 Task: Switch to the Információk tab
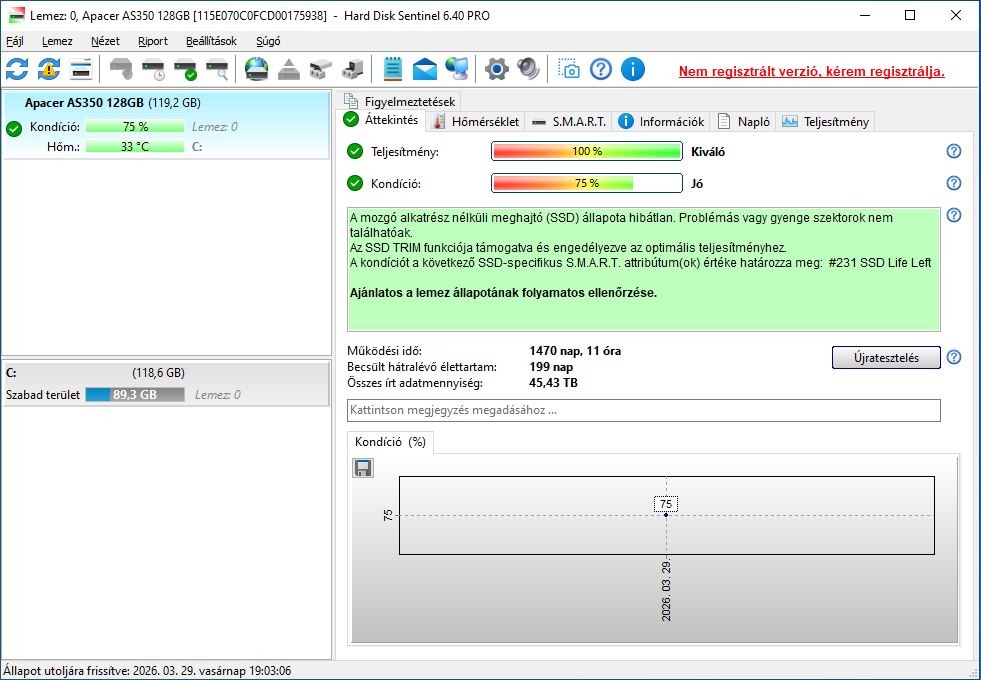click(661, 122)
